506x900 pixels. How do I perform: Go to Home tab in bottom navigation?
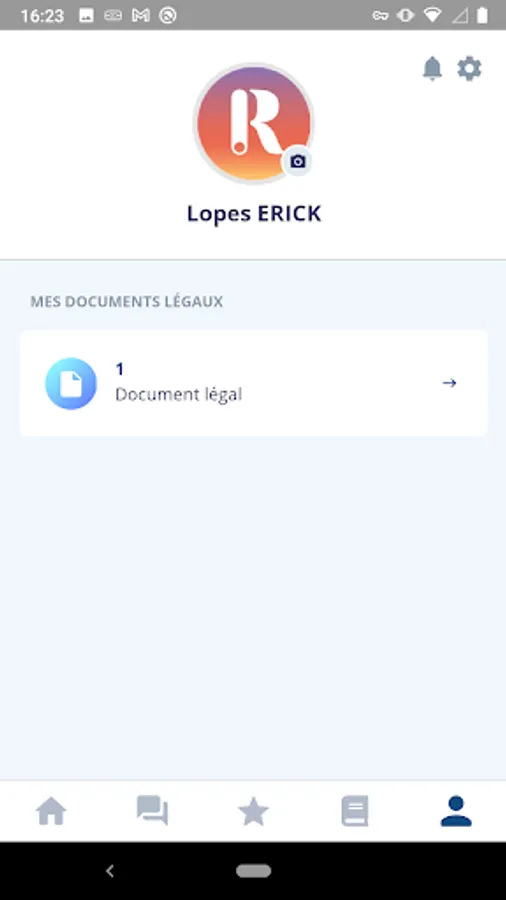(51, 811)
